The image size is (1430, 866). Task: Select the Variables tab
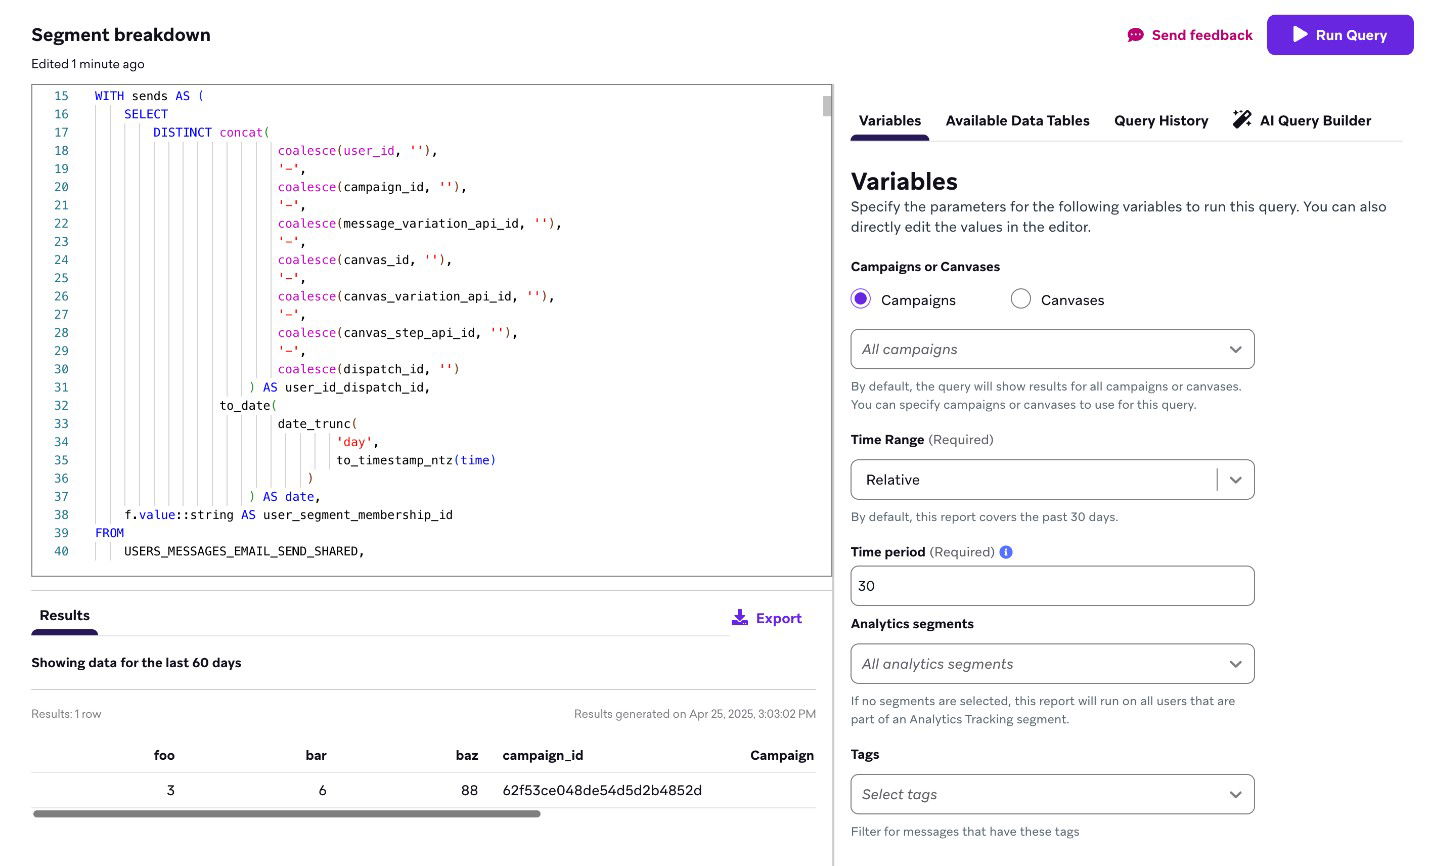pos(889,120)
